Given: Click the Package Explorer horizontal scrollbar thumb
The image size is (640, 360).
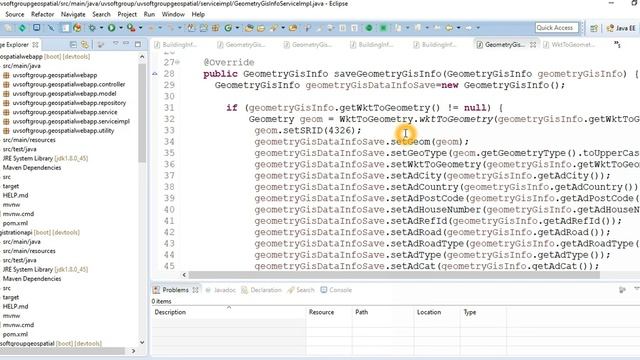Looking at the screenshot, I should (62, 351).
